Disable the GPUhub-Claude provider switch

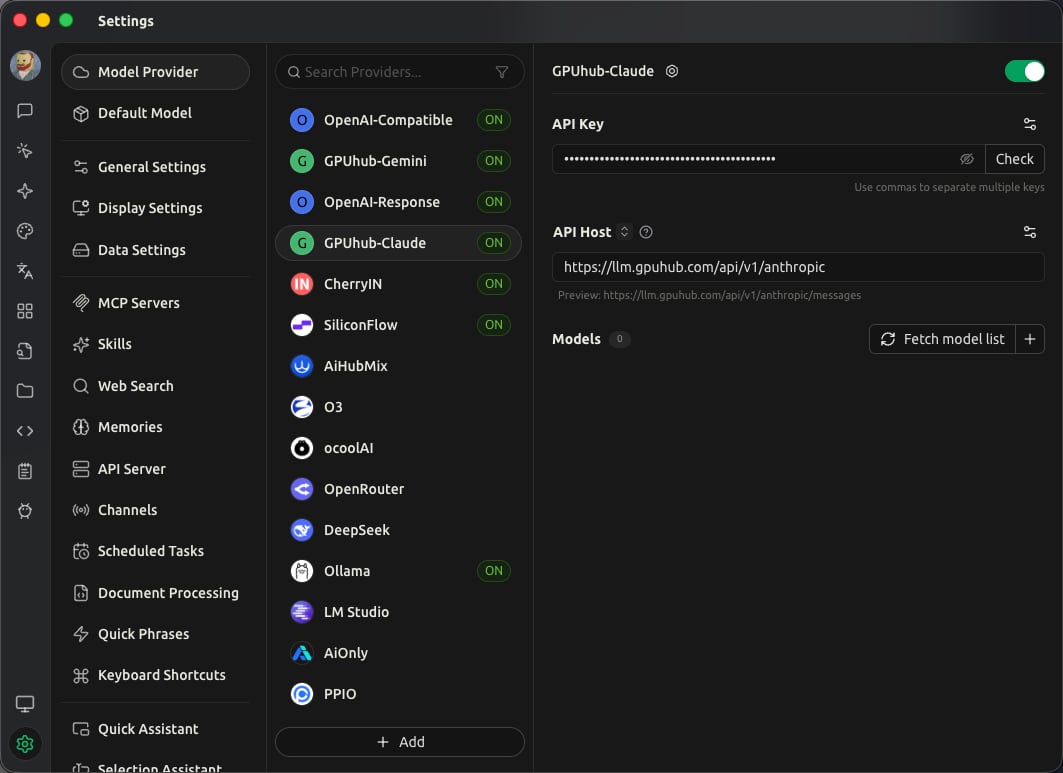1024,71
